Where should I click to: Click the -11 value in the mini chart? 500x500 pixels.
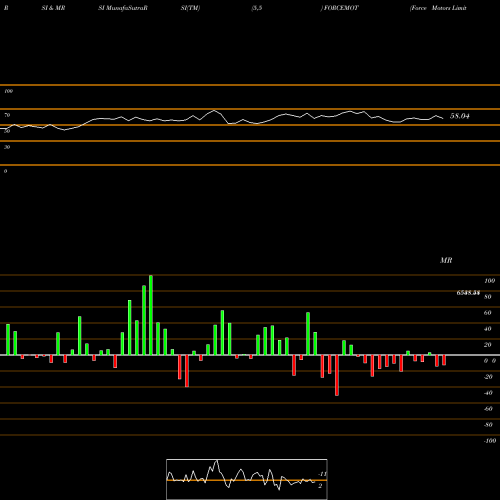tap(322, 474)
